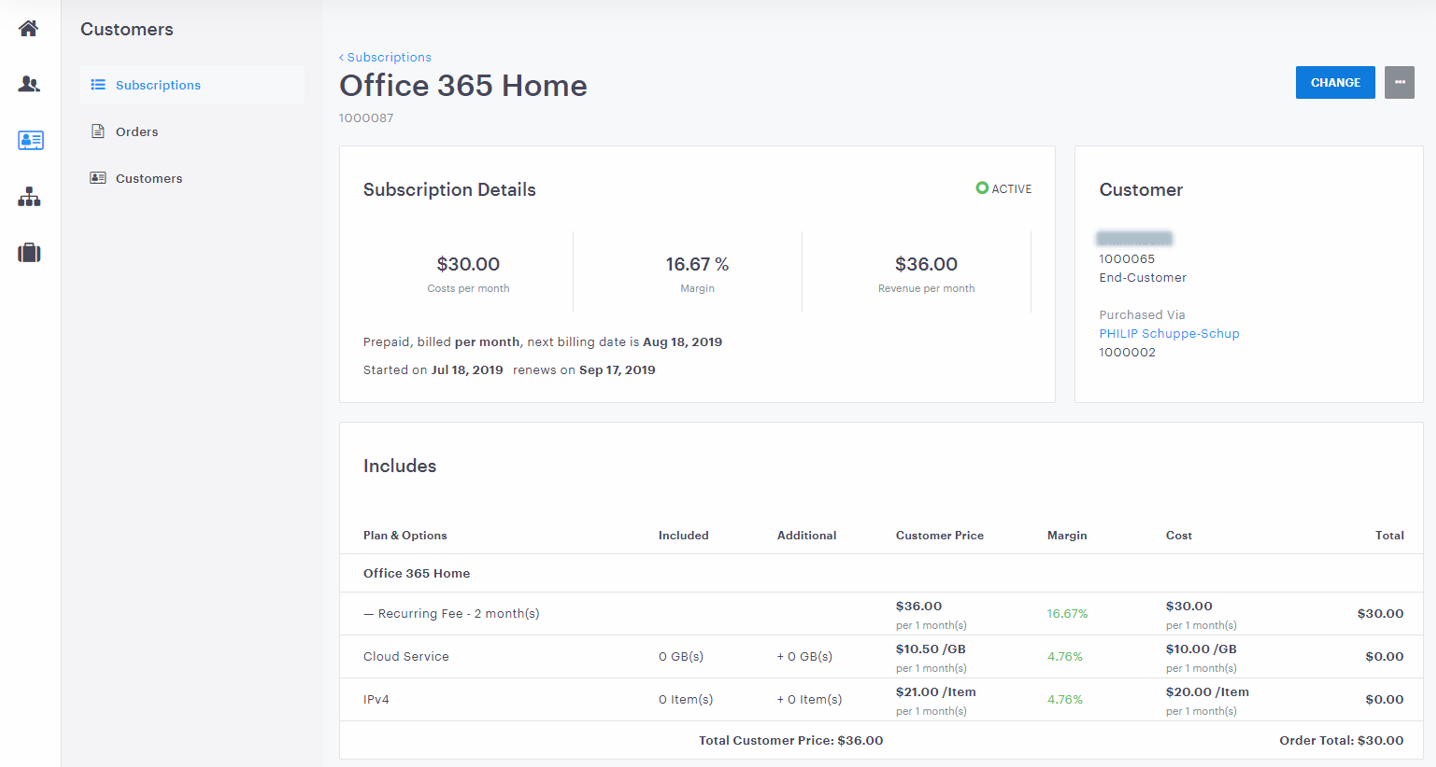Screen dimensions: 1436x767
Task: Click the Customer card heading
Action: pyautogui.click(x=1141, y=190)
